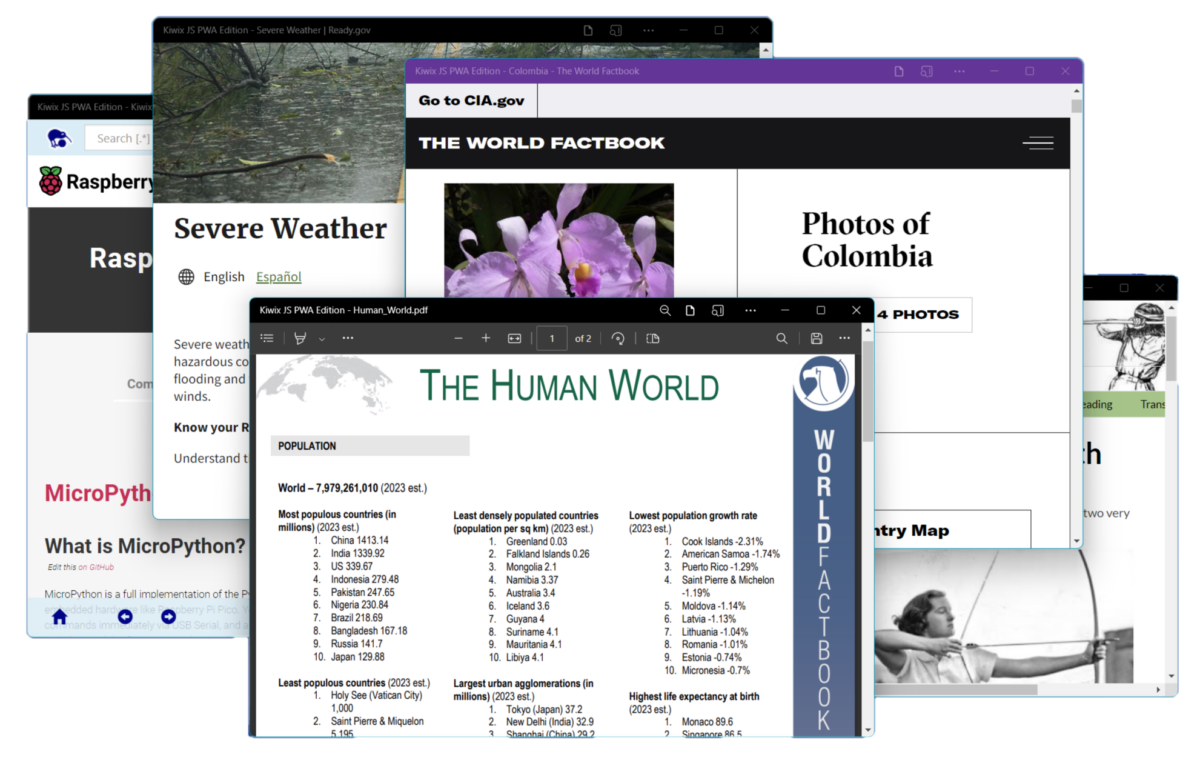Open the ellipsis menu in Colombia window title bar

pyautogui.click(x=960, y=71)
